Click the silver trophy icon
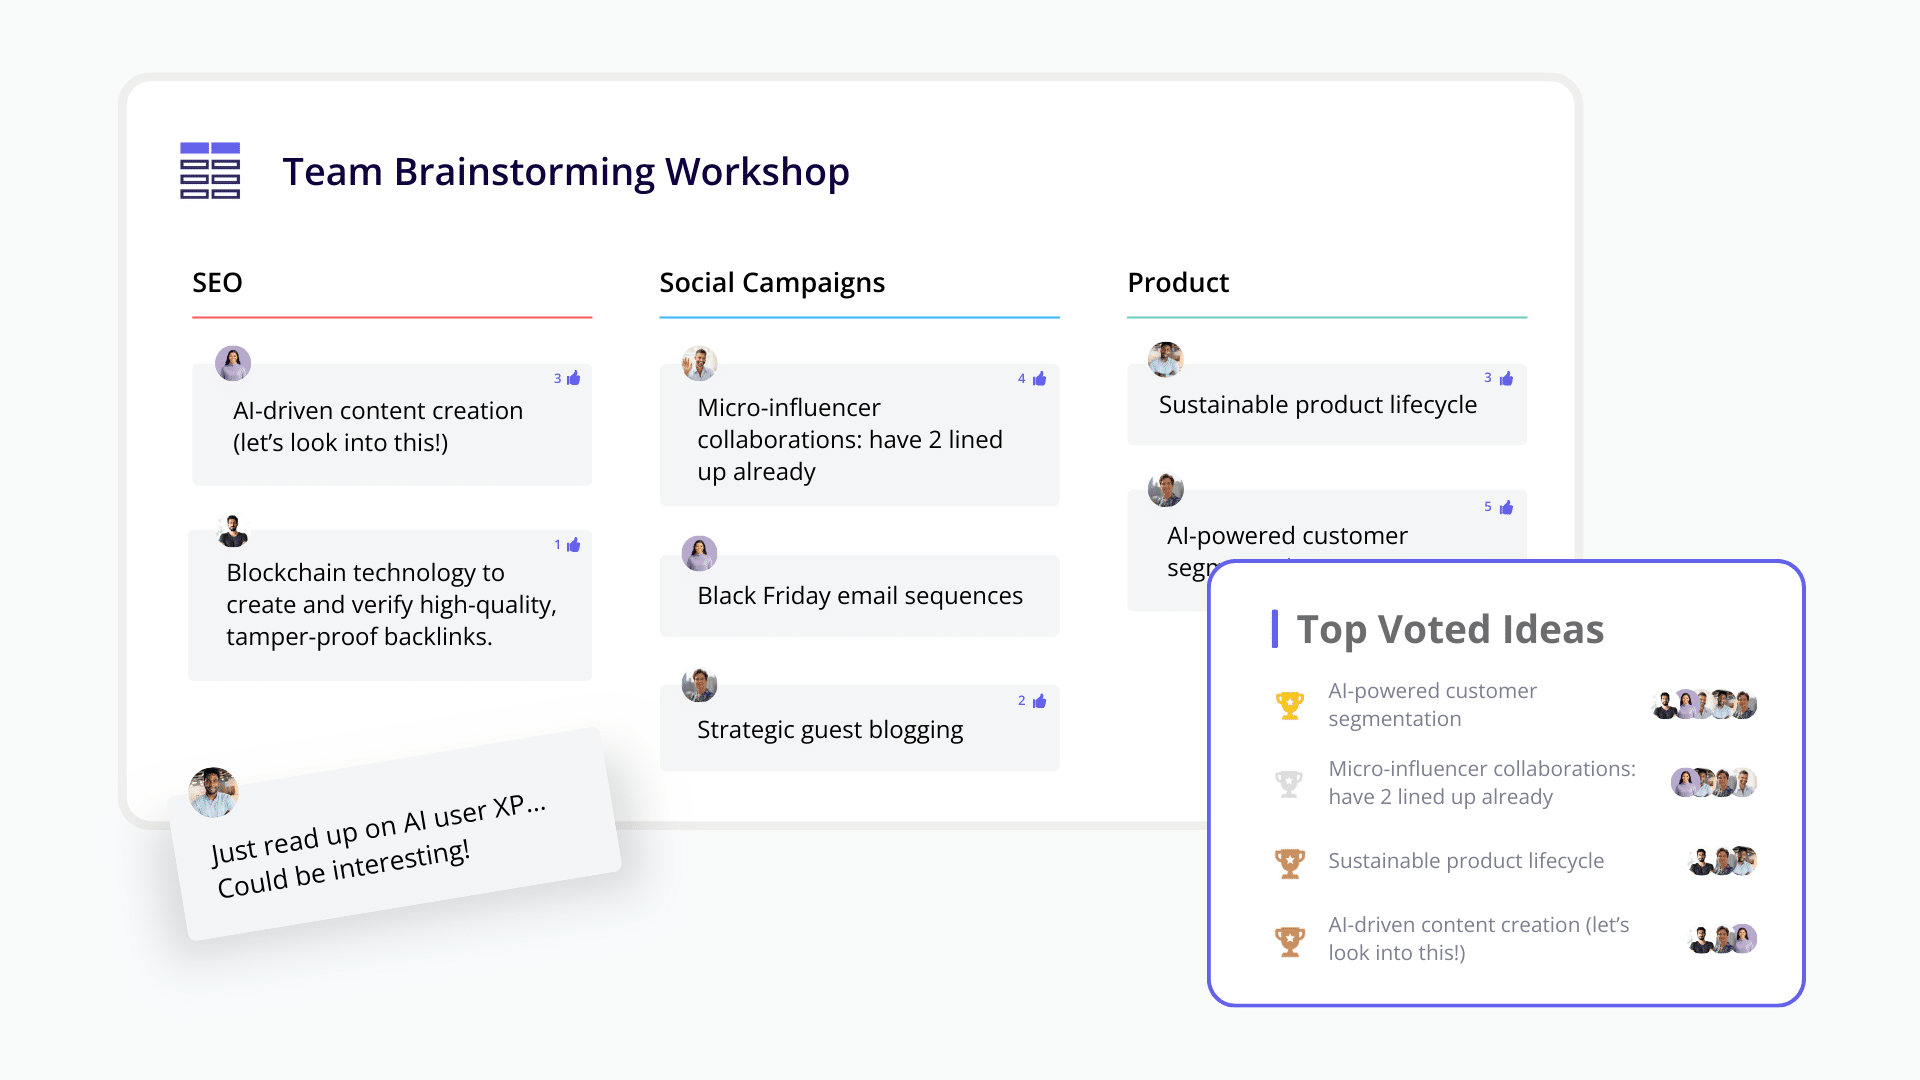The width and height of the screenshot is (1920, 1080). (x=1290, y=783)
